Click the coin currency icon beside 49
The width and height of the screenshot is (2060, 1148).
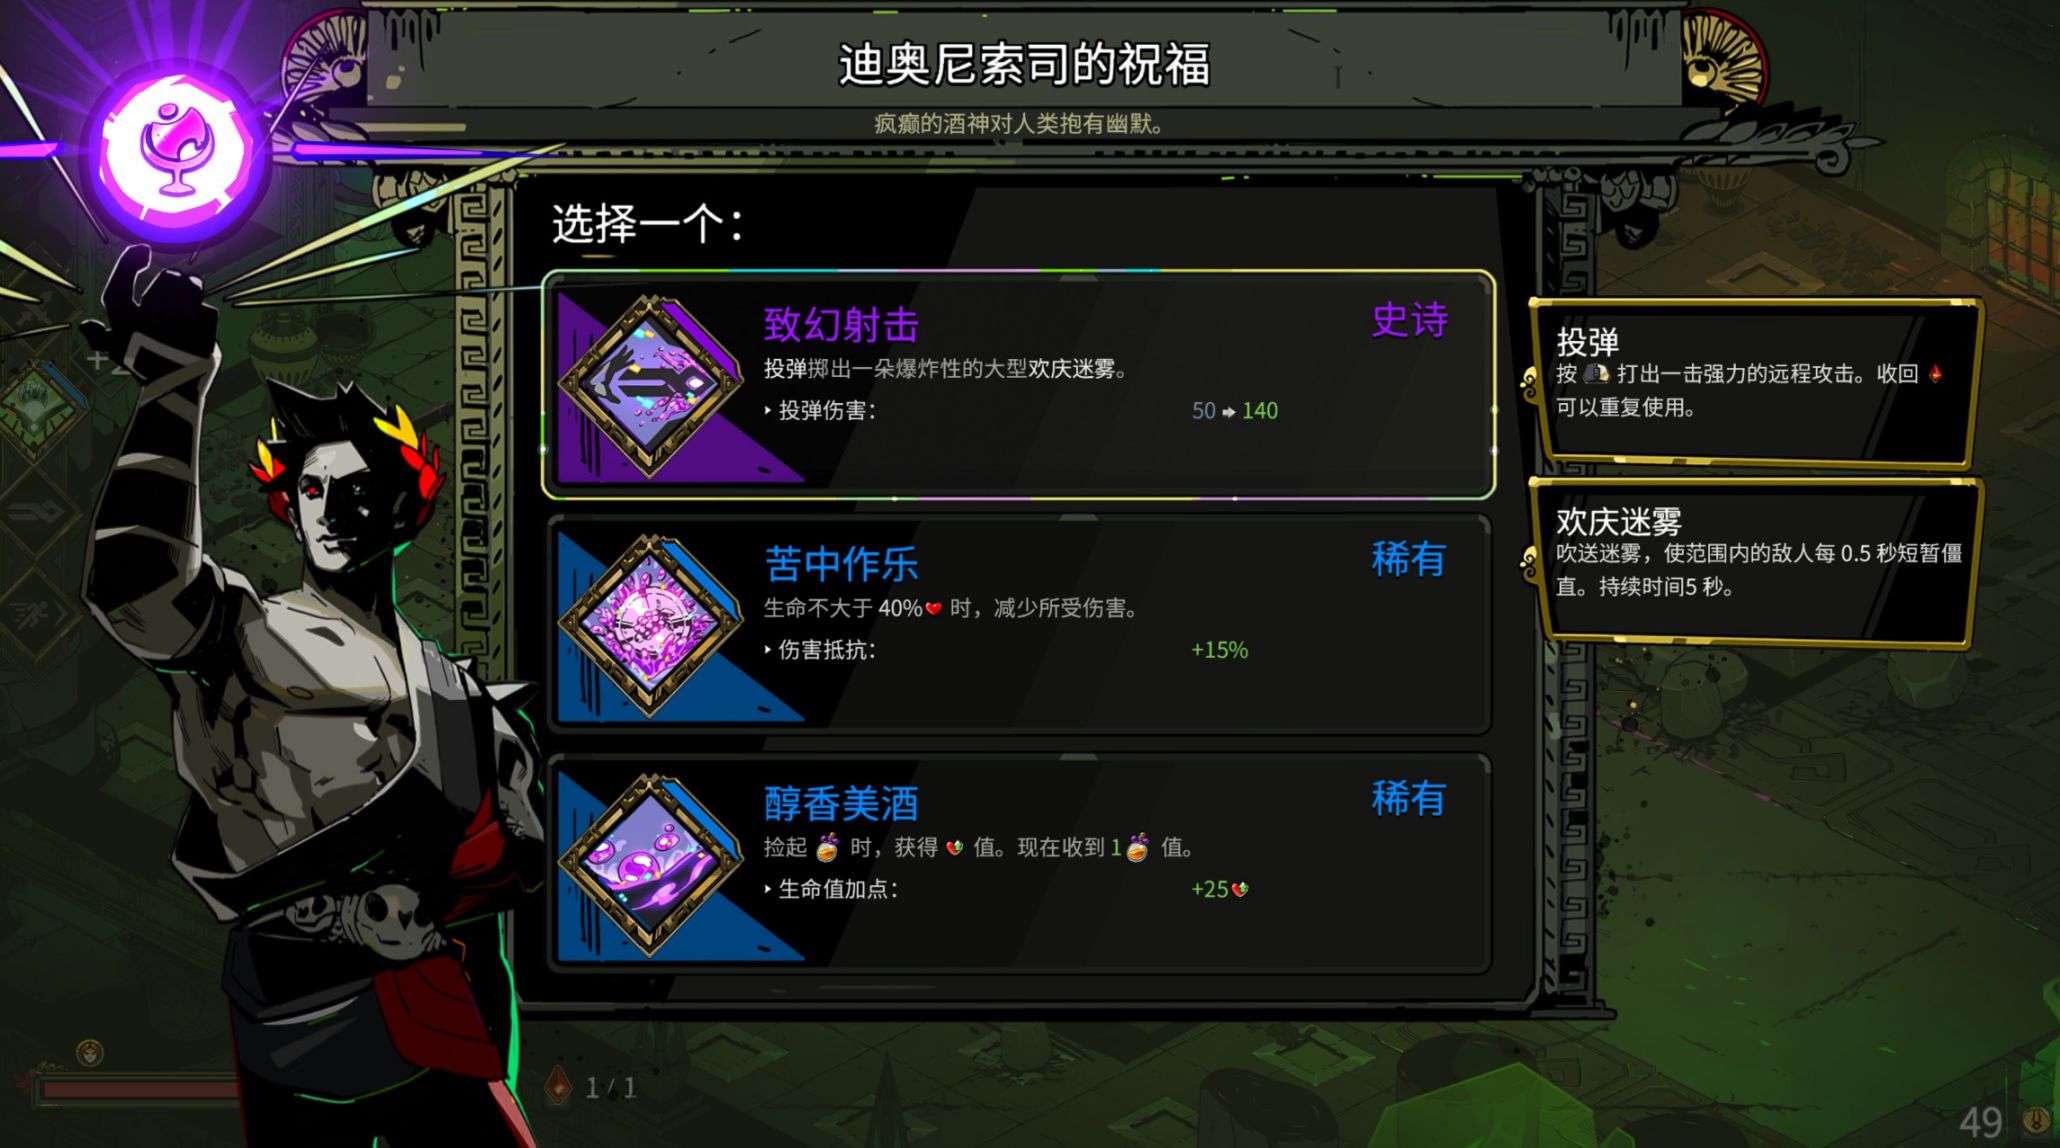pyautogui.click(x=2034, y=1120)
